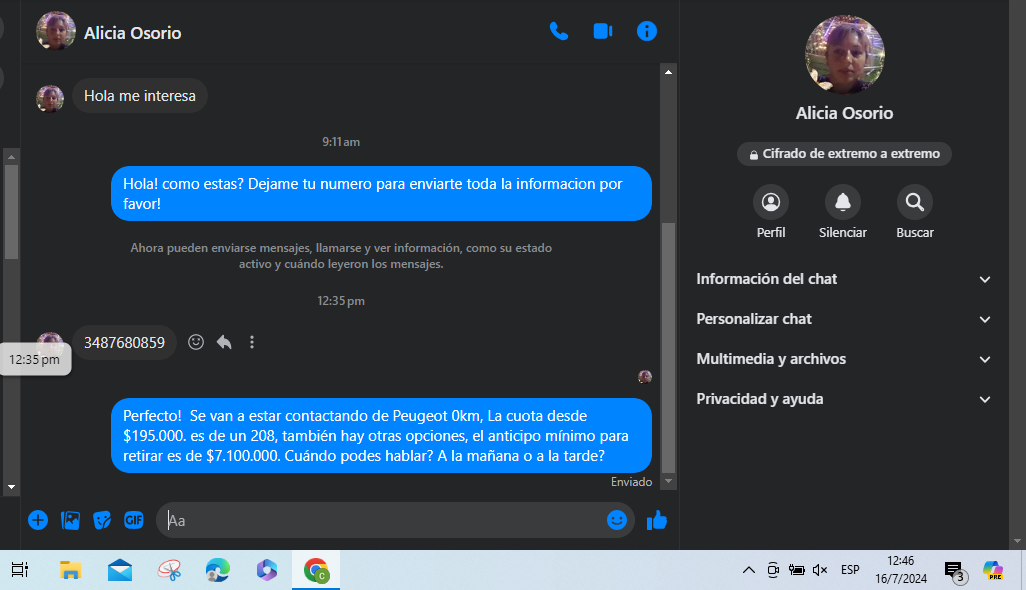1026x590 pixels.
Task: Expand Privacidad y ayuda section
Action: pyautogui.click(x=844, y=399)
